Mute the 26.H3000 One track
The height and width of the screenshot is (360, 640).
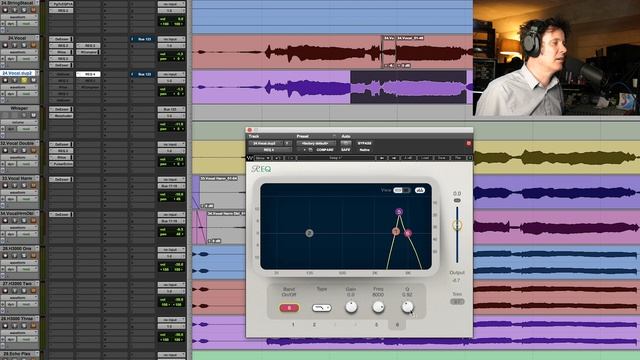pos(33,256)
